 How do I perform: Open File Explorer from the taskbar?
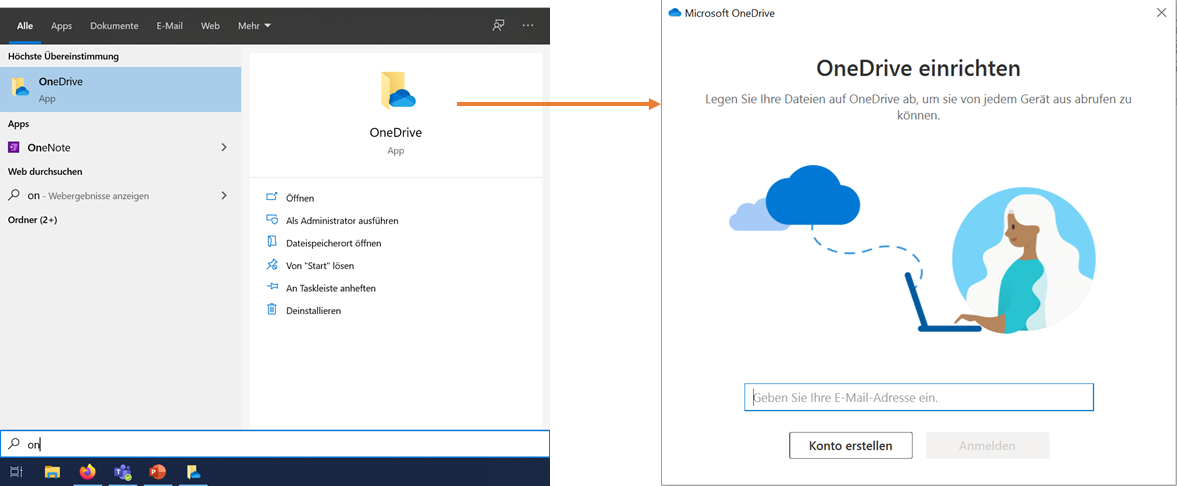(x=52, y=472)
